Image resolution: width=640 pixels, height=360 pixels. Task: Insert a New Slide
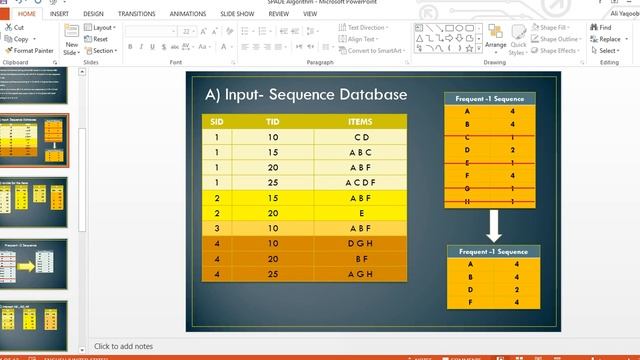pyautogui.click(x=71, y=40)
